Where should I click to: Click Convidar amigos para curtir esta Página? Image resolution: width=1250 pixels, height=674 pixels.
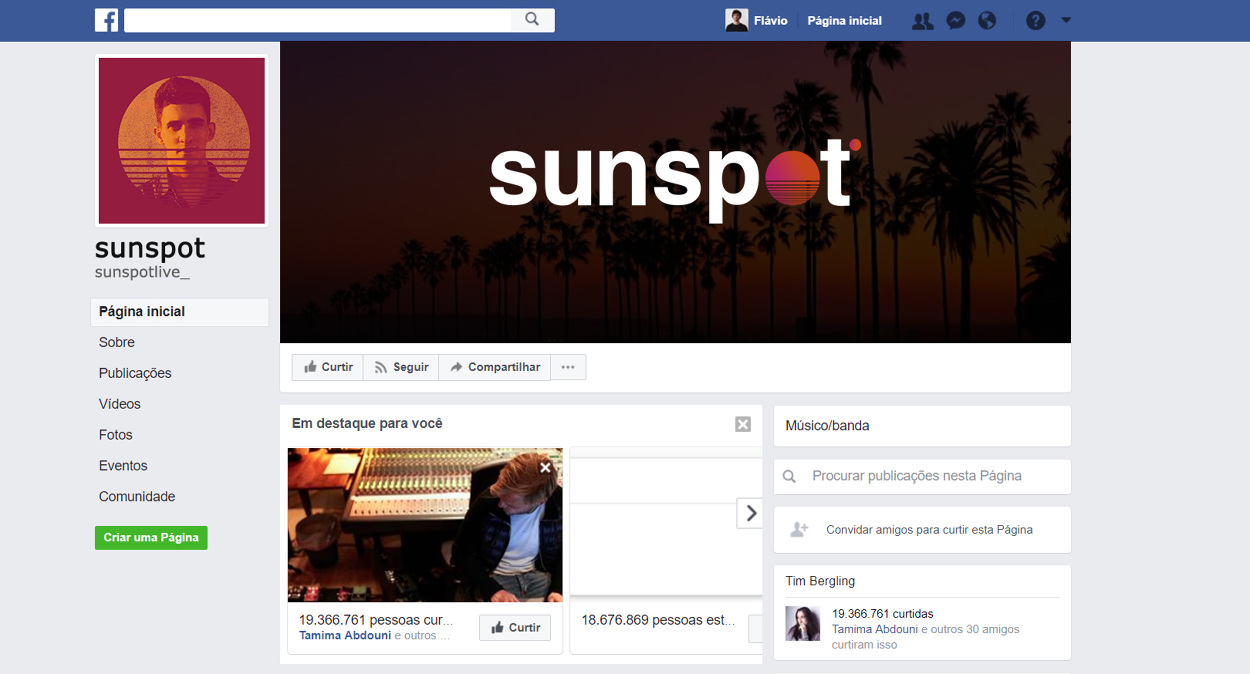pos(929,530)
